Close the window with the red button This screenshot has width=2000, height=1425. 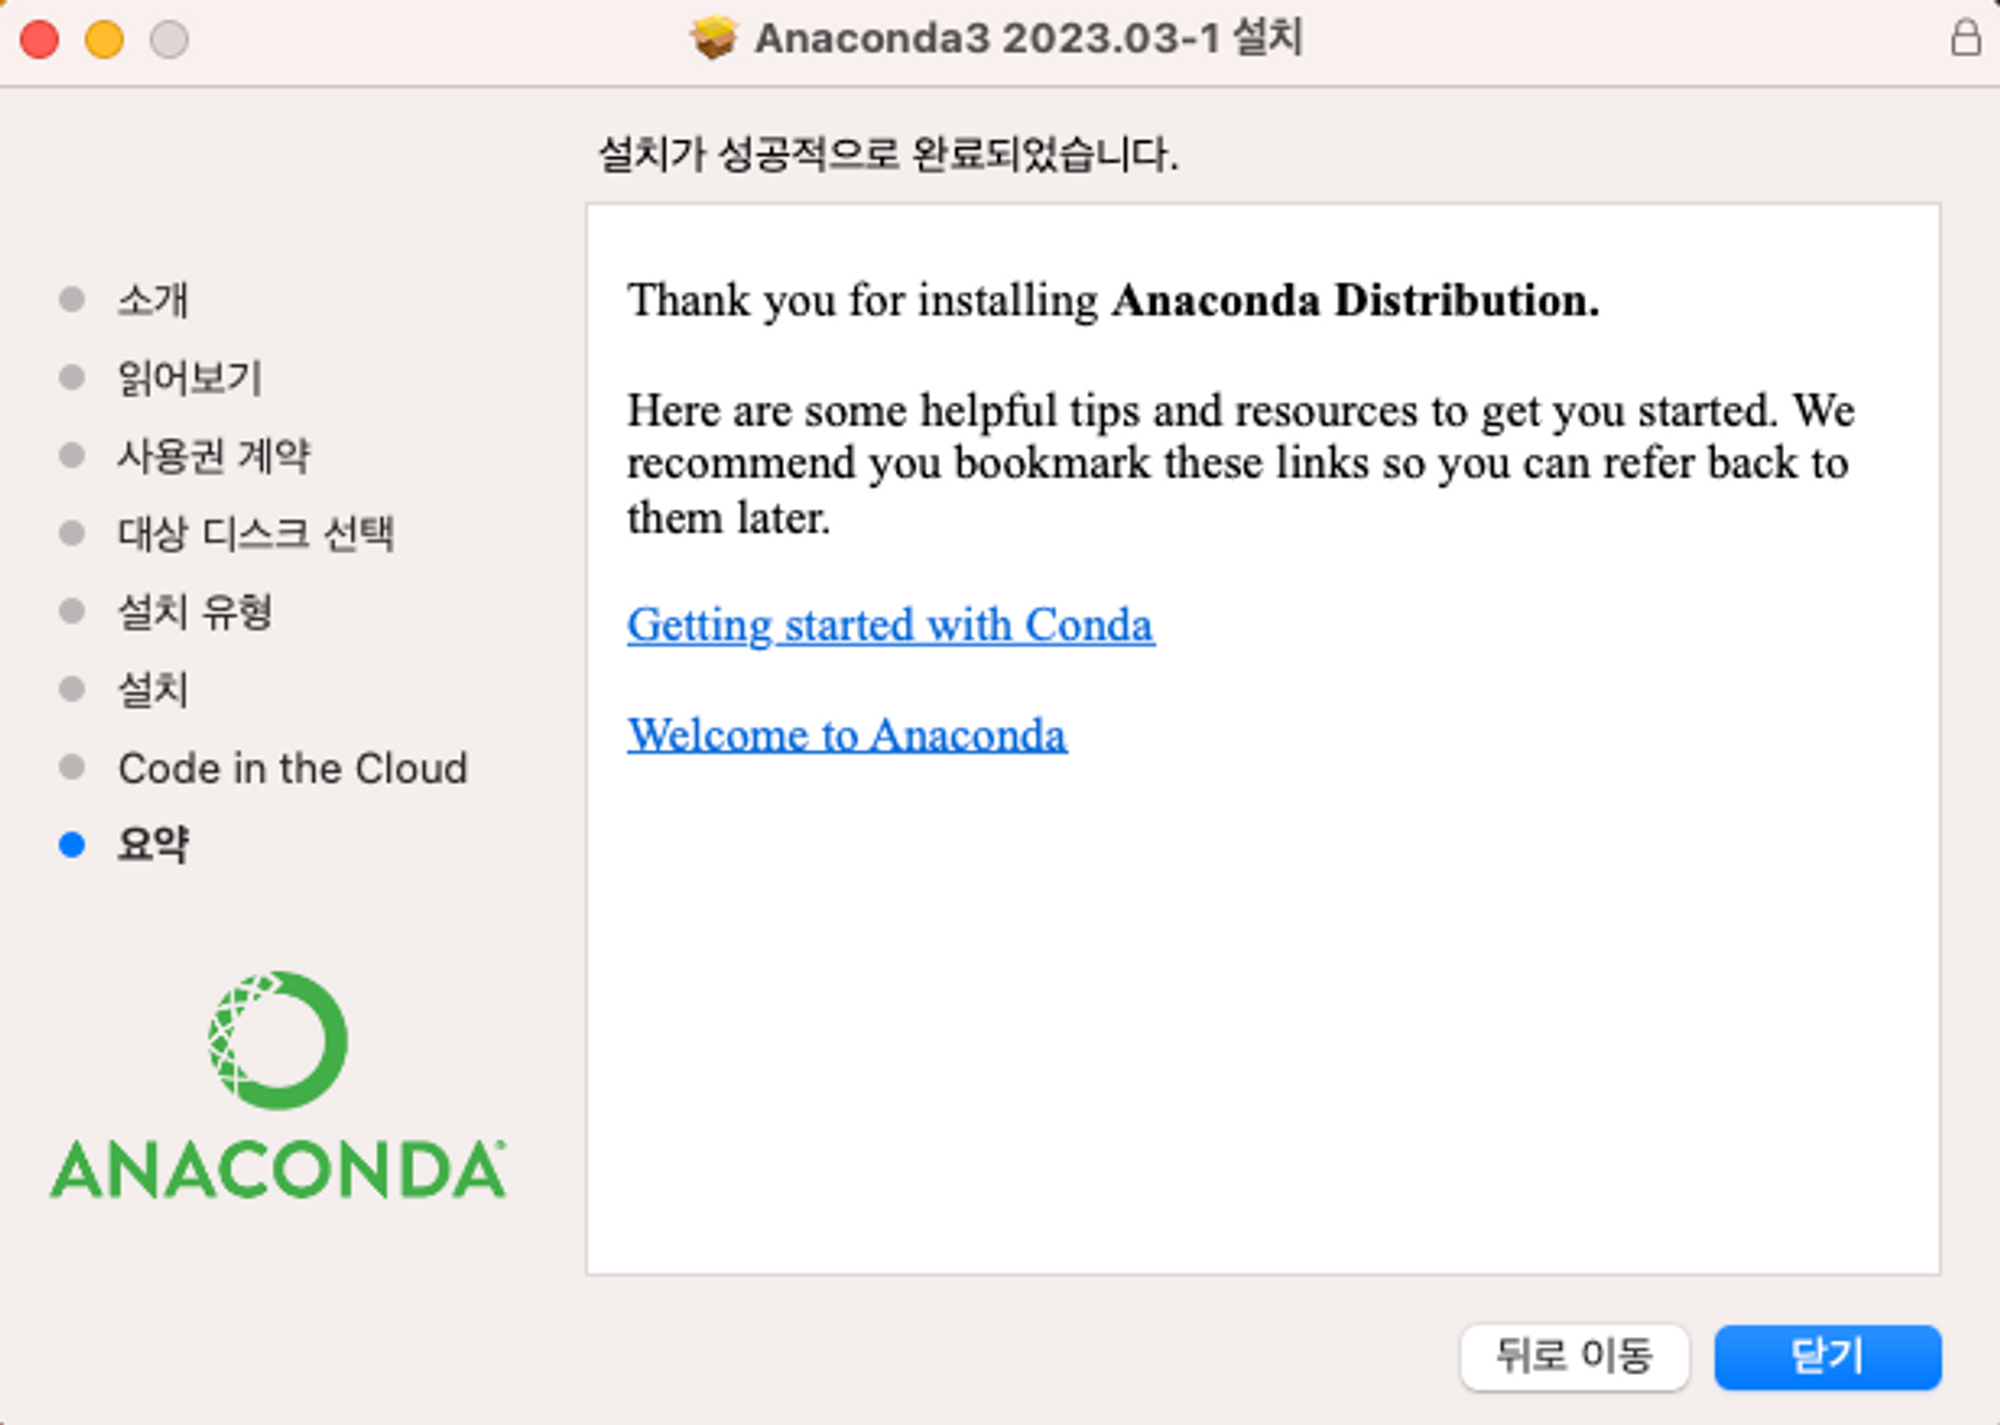click(40, 40)
